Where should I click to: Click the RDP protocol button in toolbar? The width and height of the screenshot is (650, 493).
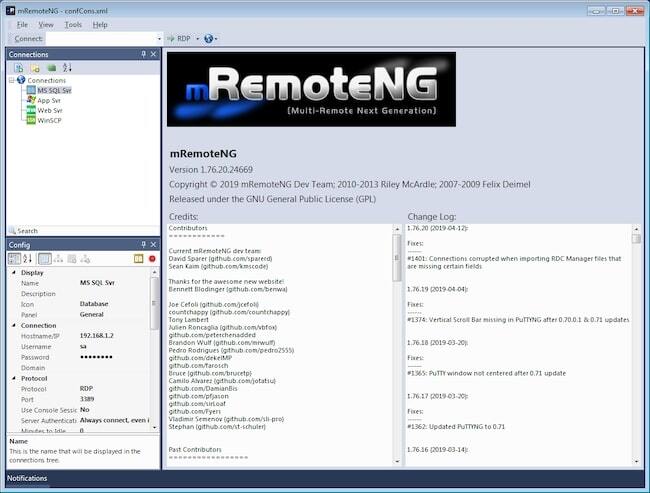[x=179, y=39]
